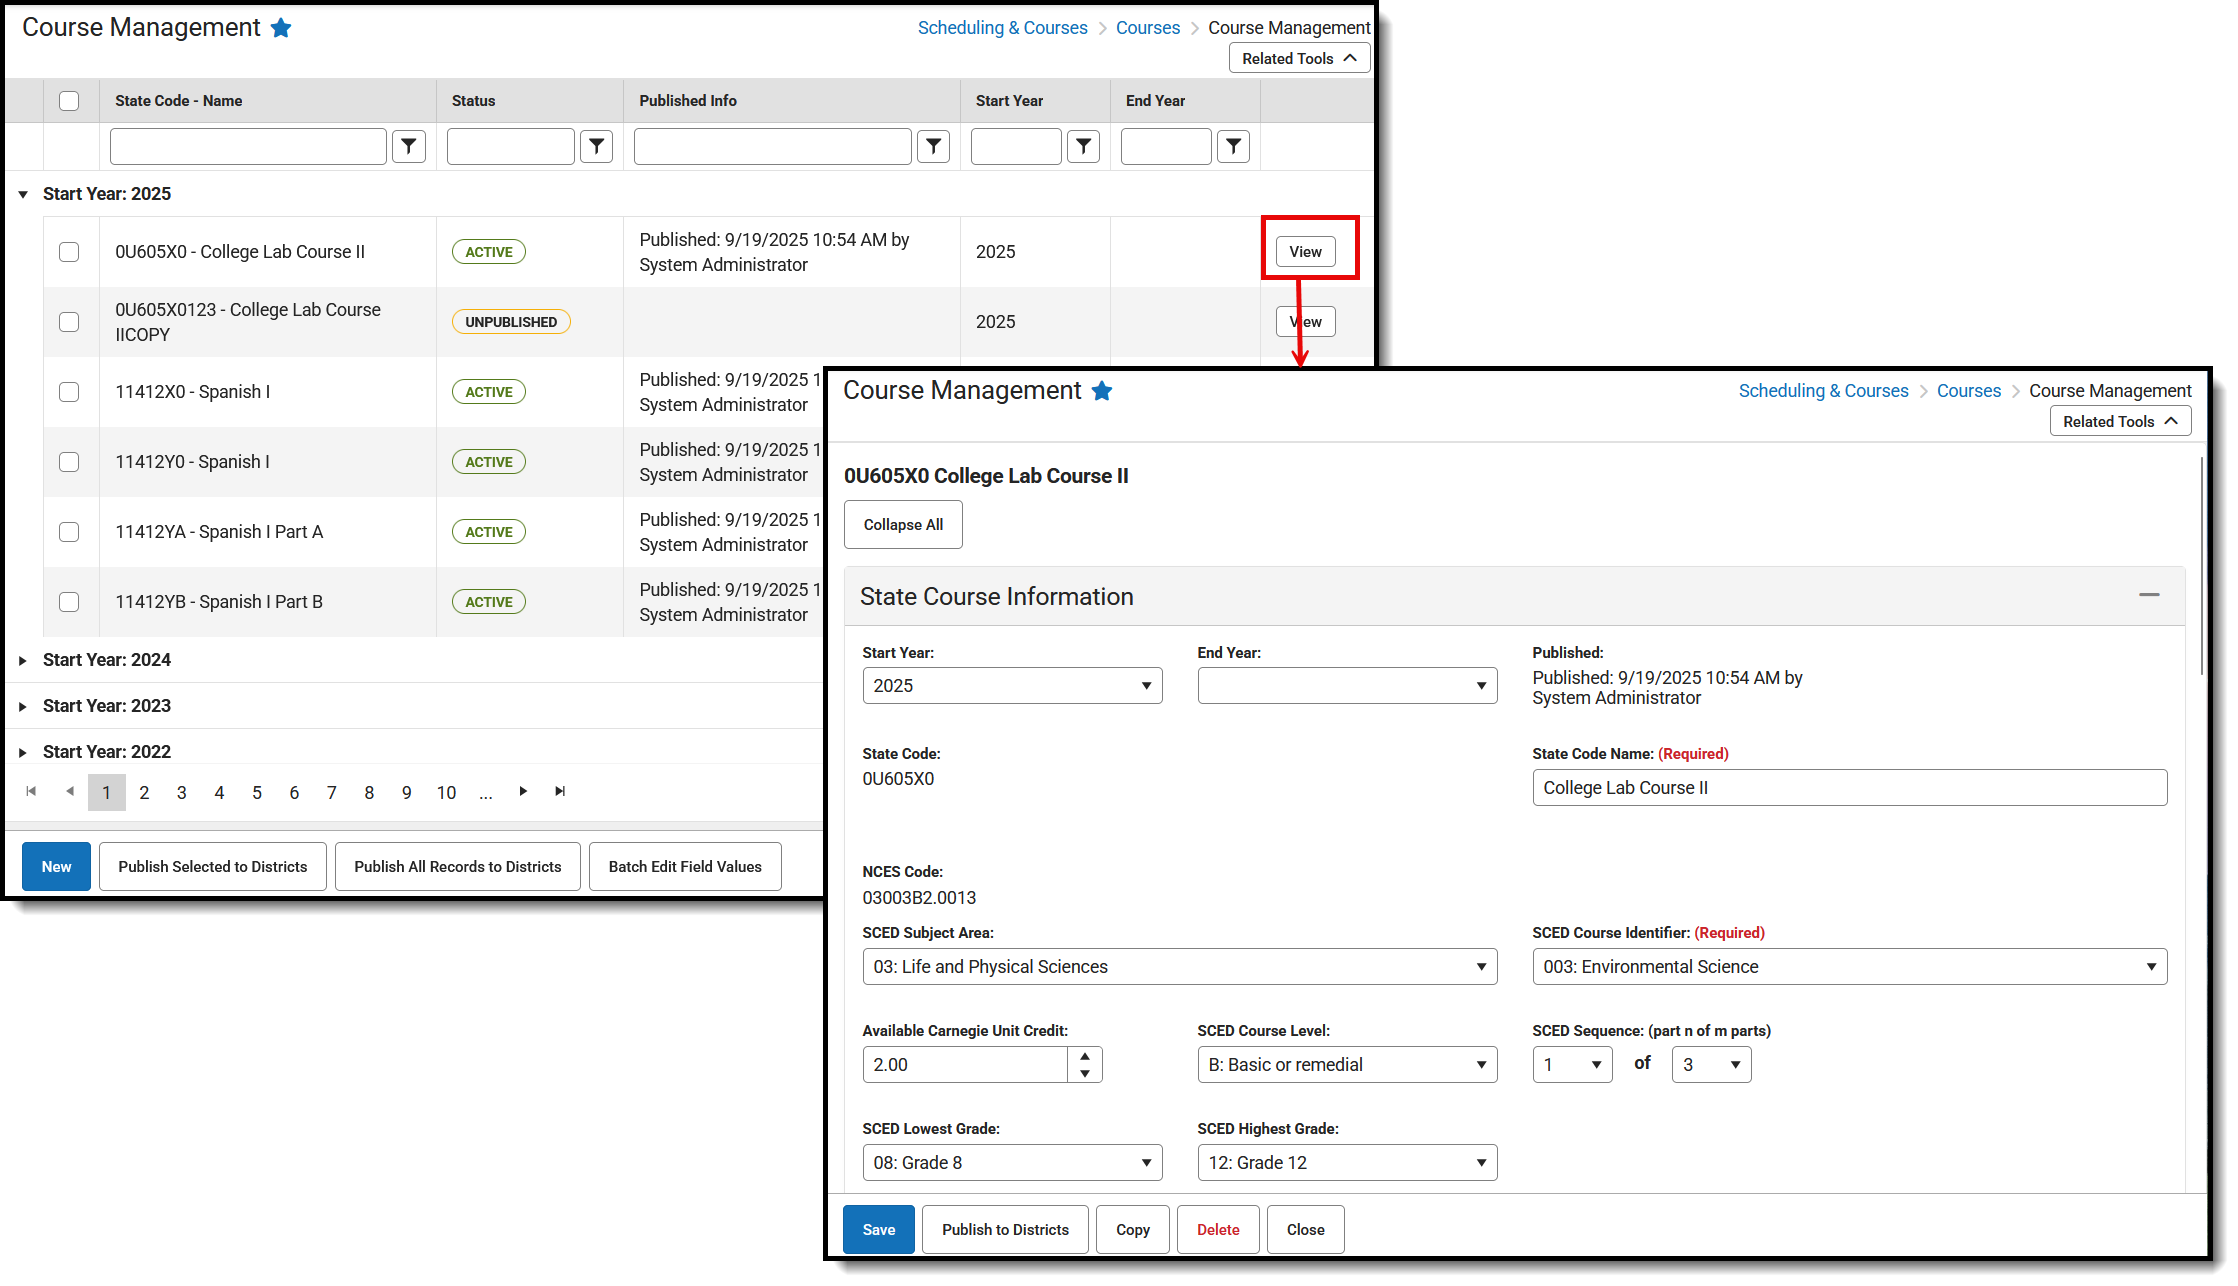
Task: Go to the next page using the arrow
Action: 523,791
